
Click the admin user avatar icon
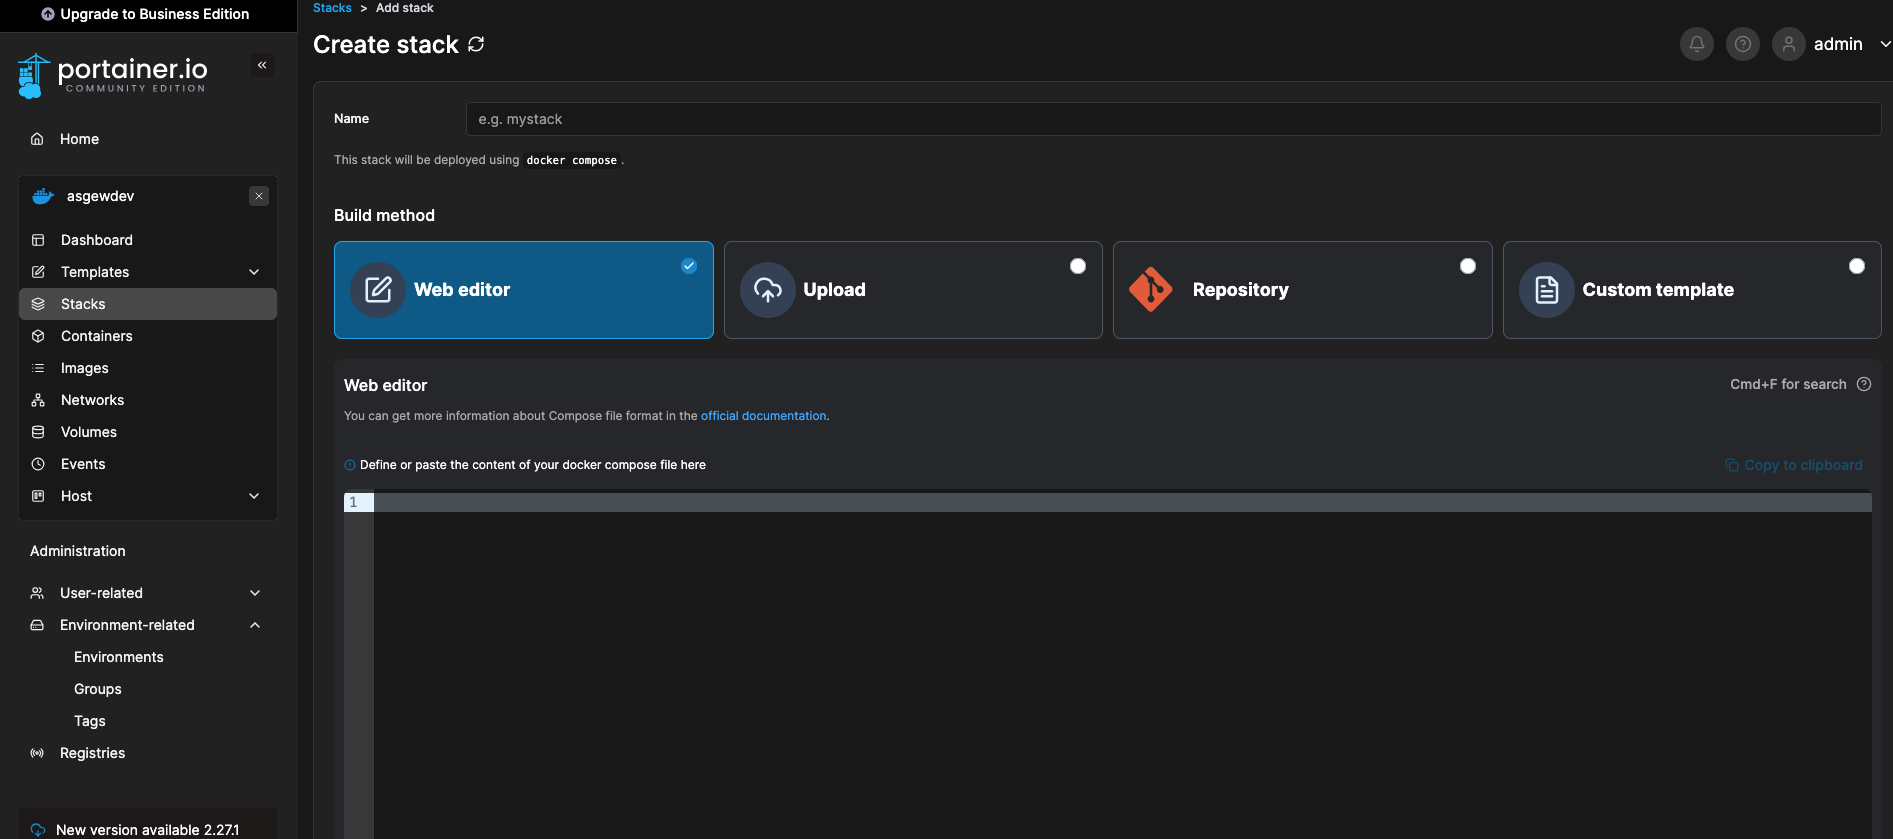click(x=1788, y=44)
